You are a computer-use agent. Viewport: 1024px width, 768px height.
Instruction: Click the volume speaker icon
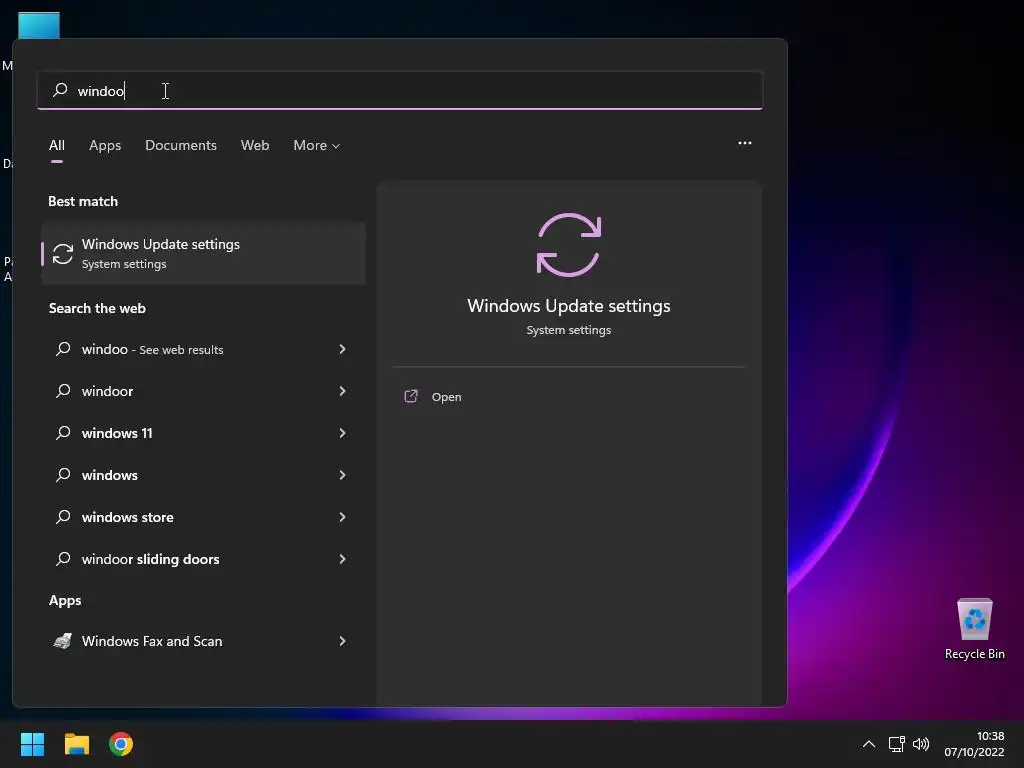coord(921,744)
